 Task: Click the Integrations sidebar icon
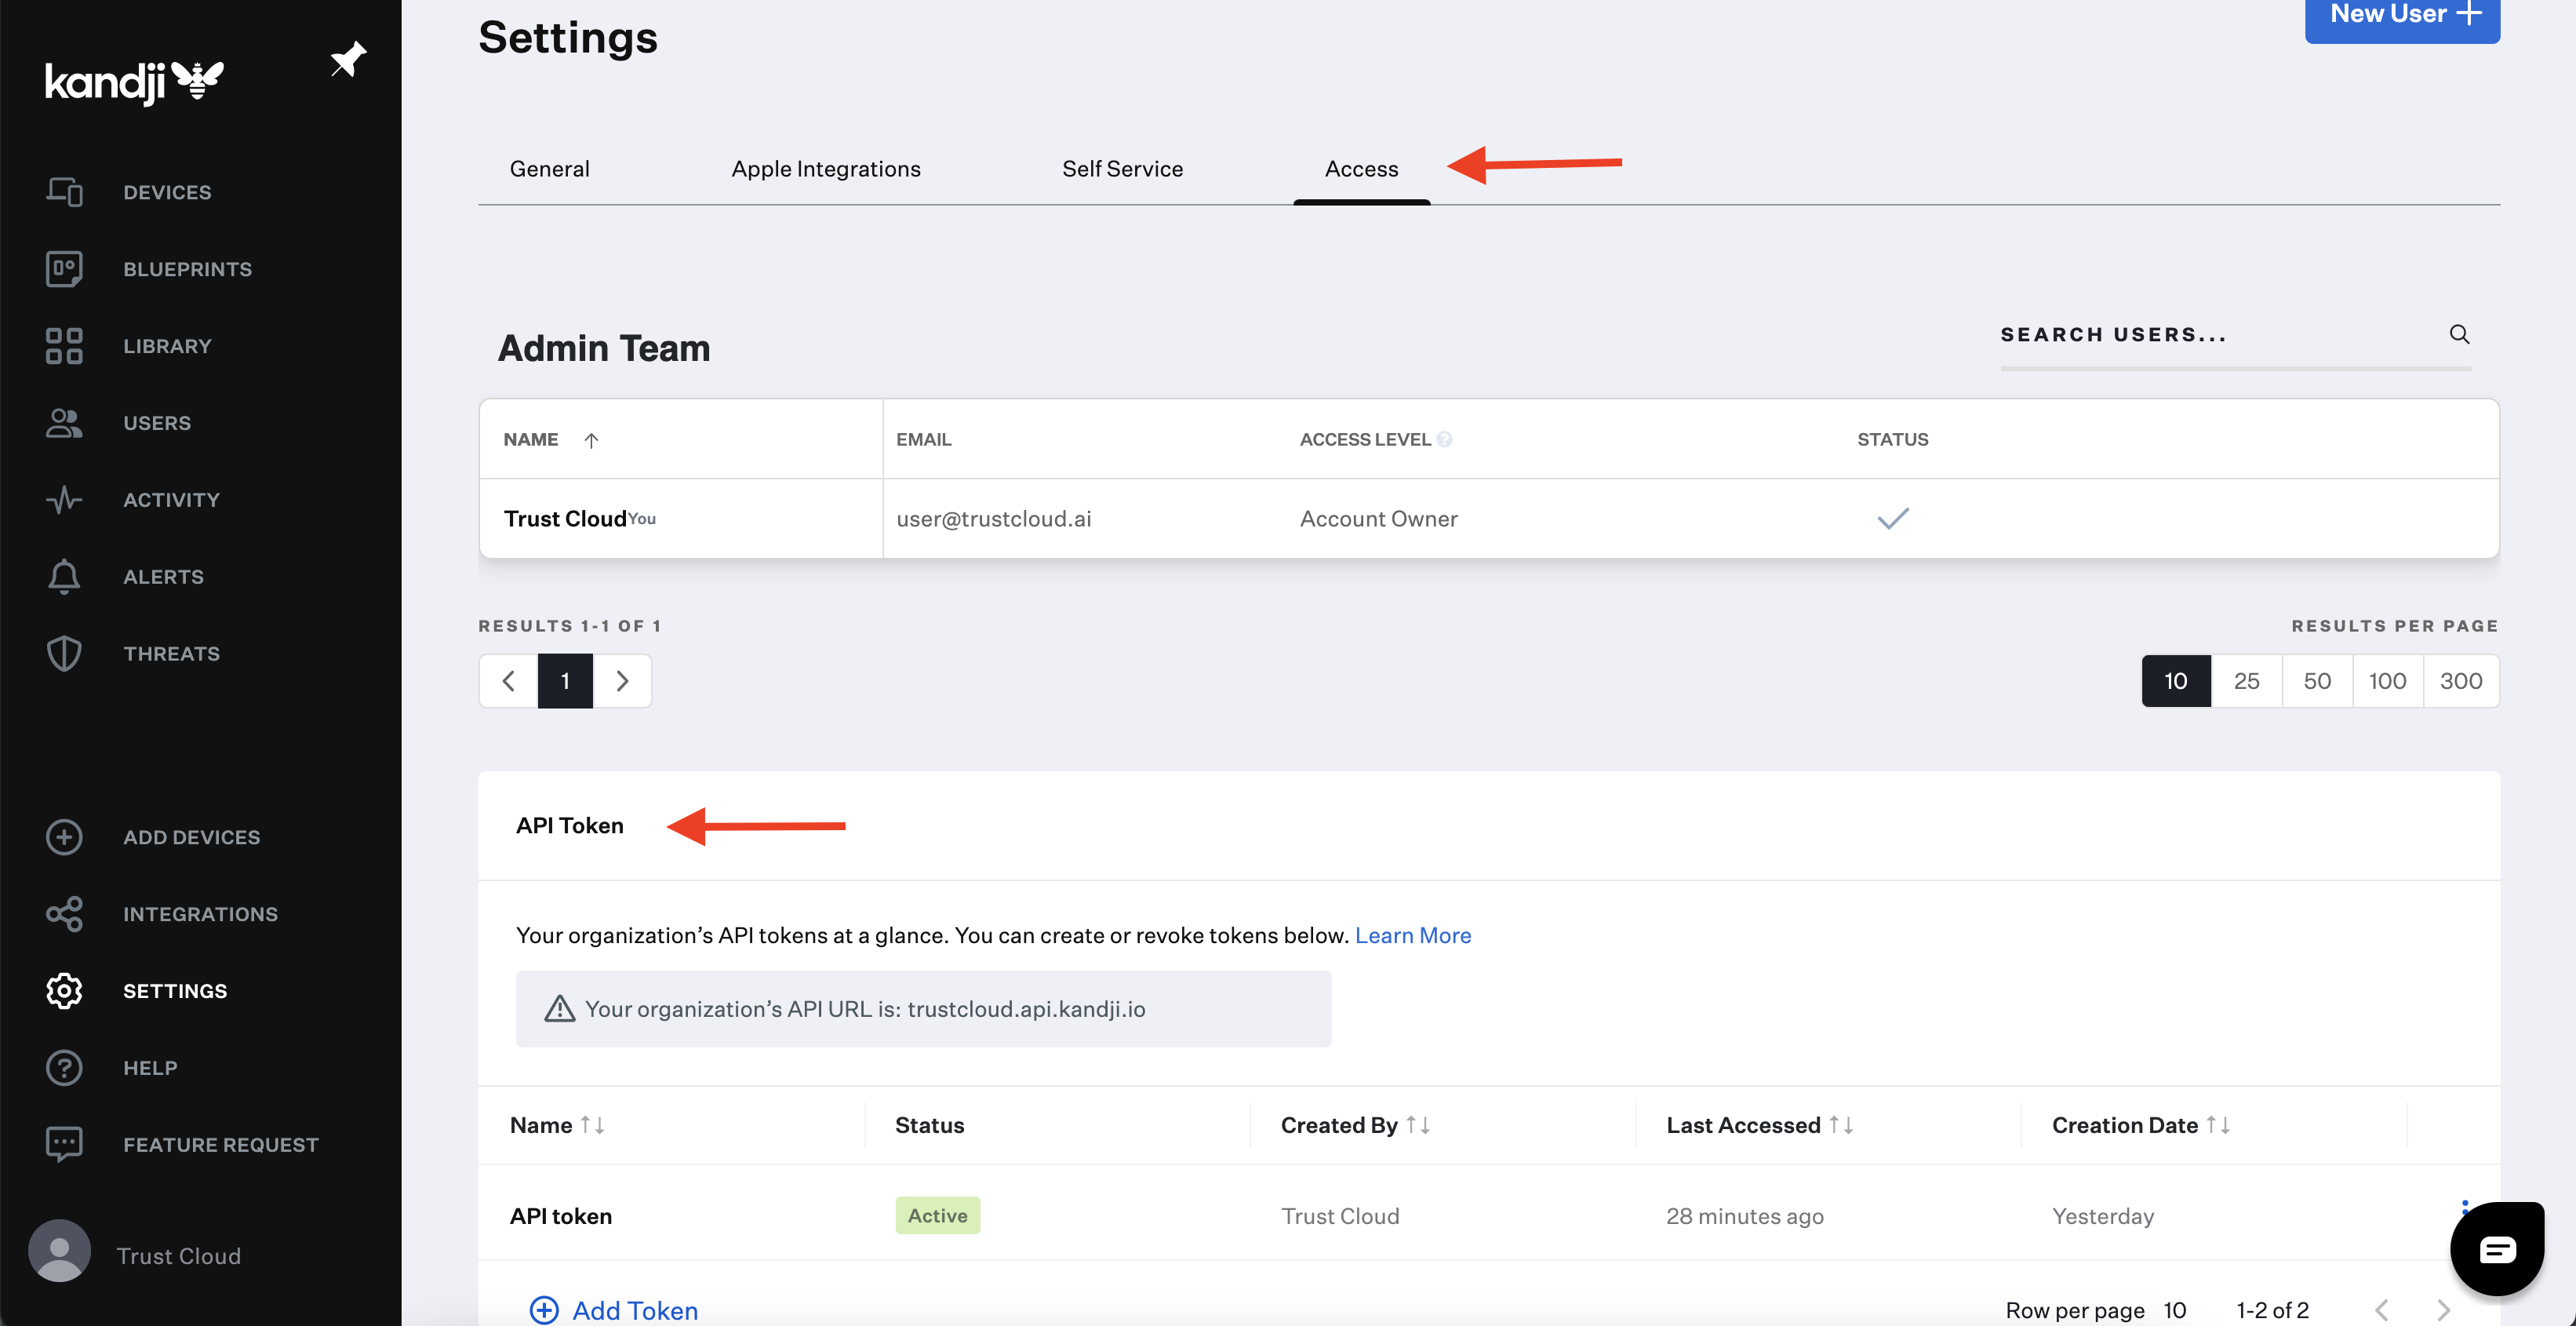coord(64,913)
